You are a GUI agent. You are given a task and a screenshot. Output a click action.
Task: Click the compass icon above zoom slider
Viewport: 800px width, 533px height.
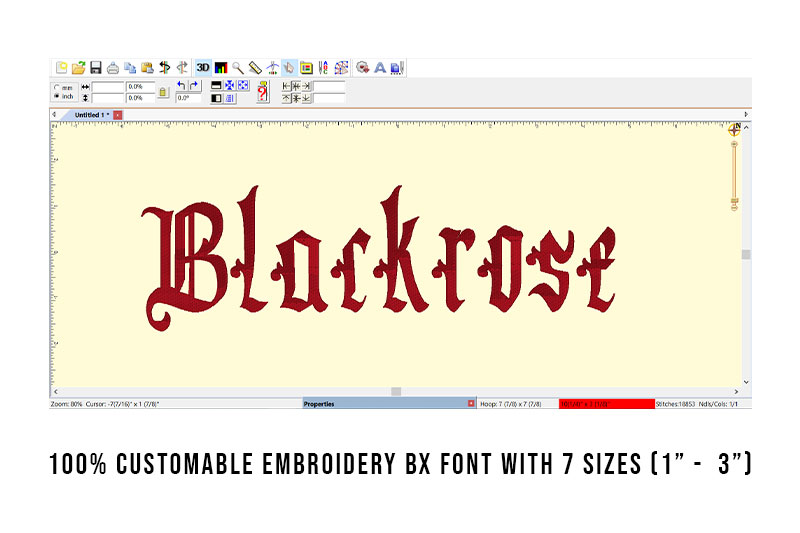click(735, 130)
